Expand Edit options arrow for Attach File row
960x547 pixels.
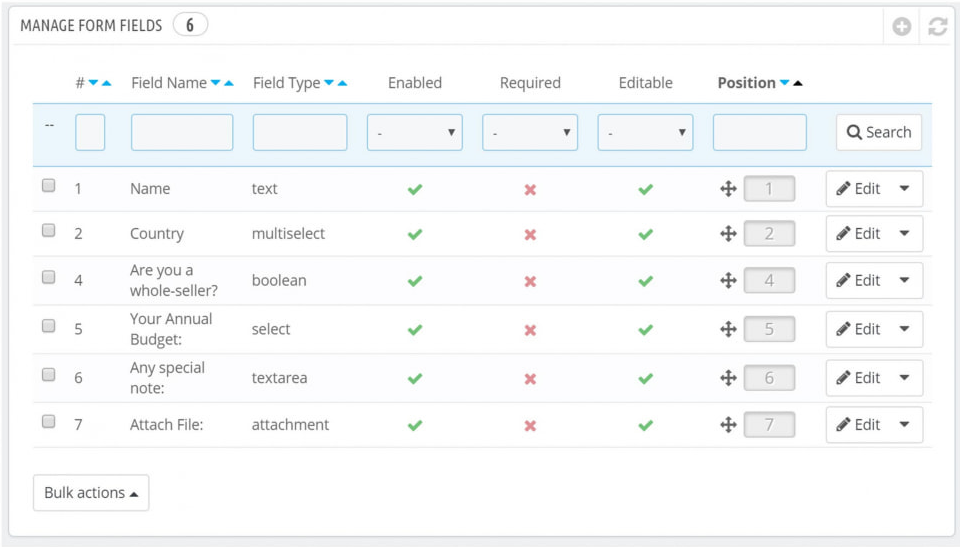click(x=904, y=424)
